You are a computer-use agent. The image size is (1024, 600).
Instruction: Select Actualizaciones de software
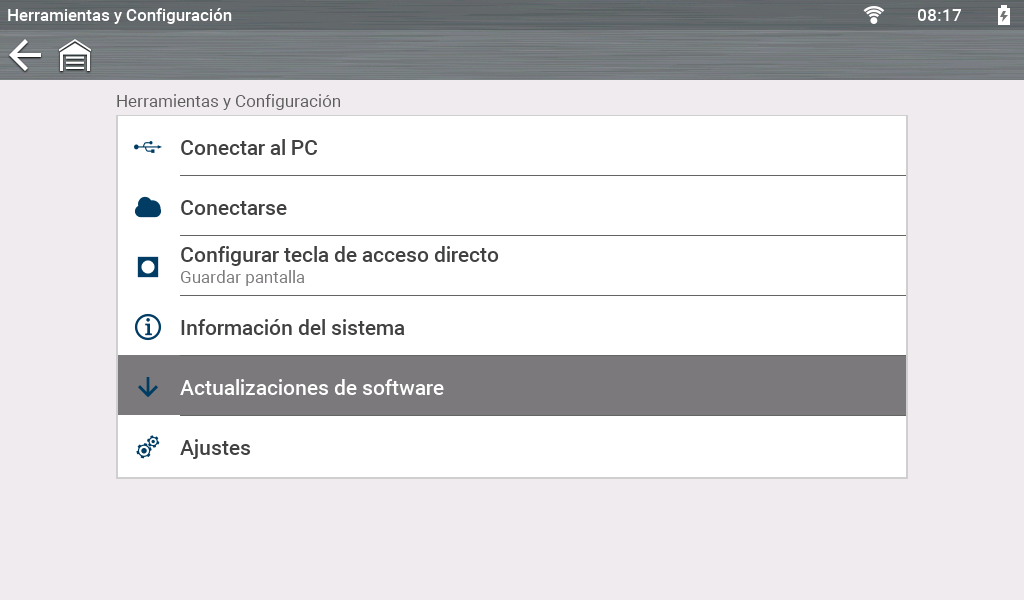(312, 388)
